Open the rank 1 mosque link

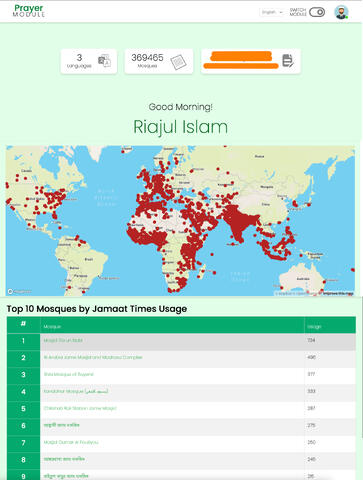click(x=63, y=340)
